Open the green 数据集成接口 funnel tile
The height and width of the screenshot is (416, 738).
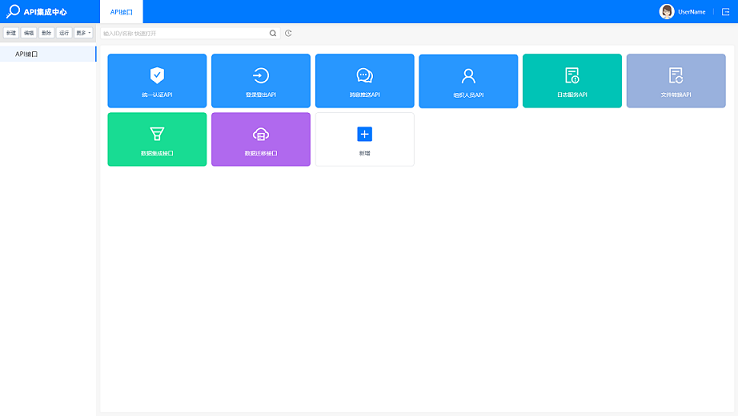click(x=157, y=139)
